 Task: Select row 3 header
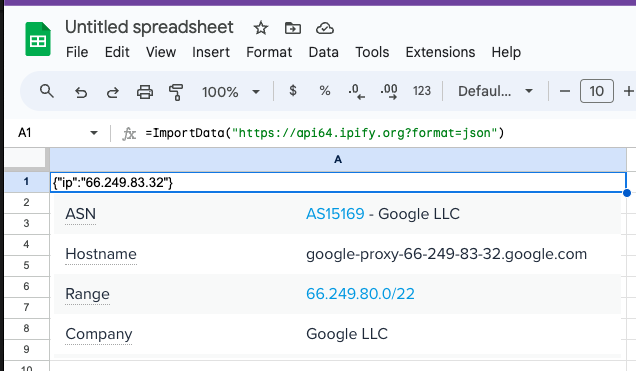[26, 223]
